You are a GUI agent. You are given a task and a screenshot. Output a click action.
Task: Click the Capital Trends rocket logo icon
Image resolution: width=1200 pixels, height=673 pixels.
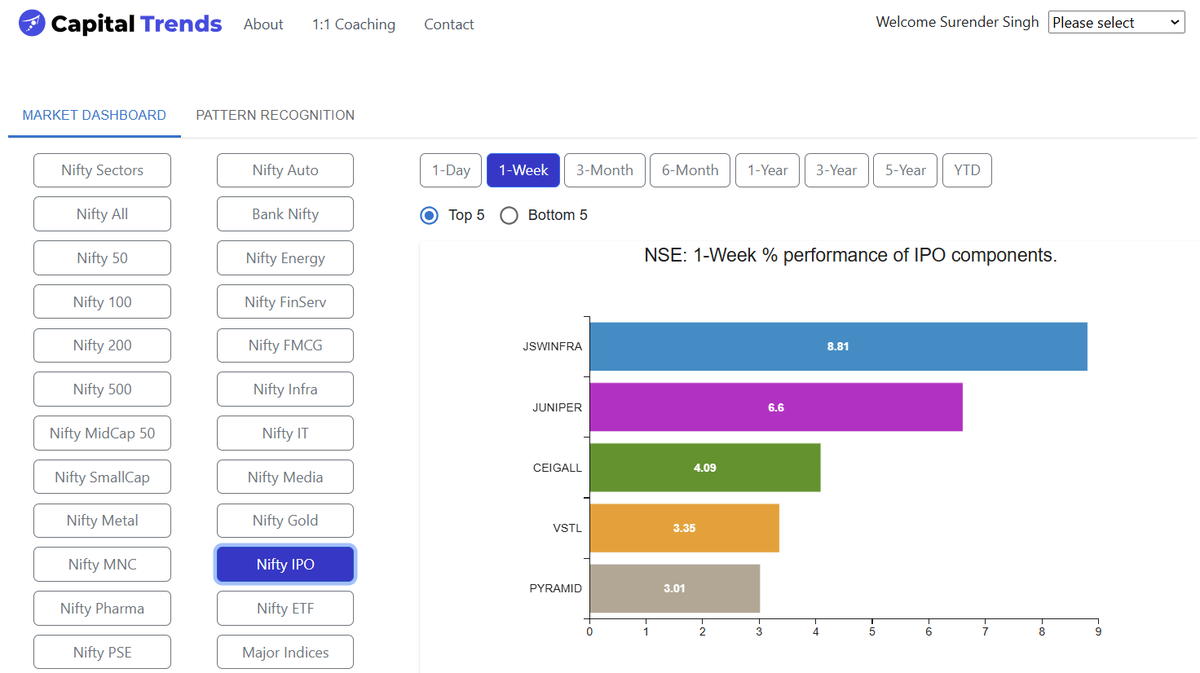tap(32, 23)
